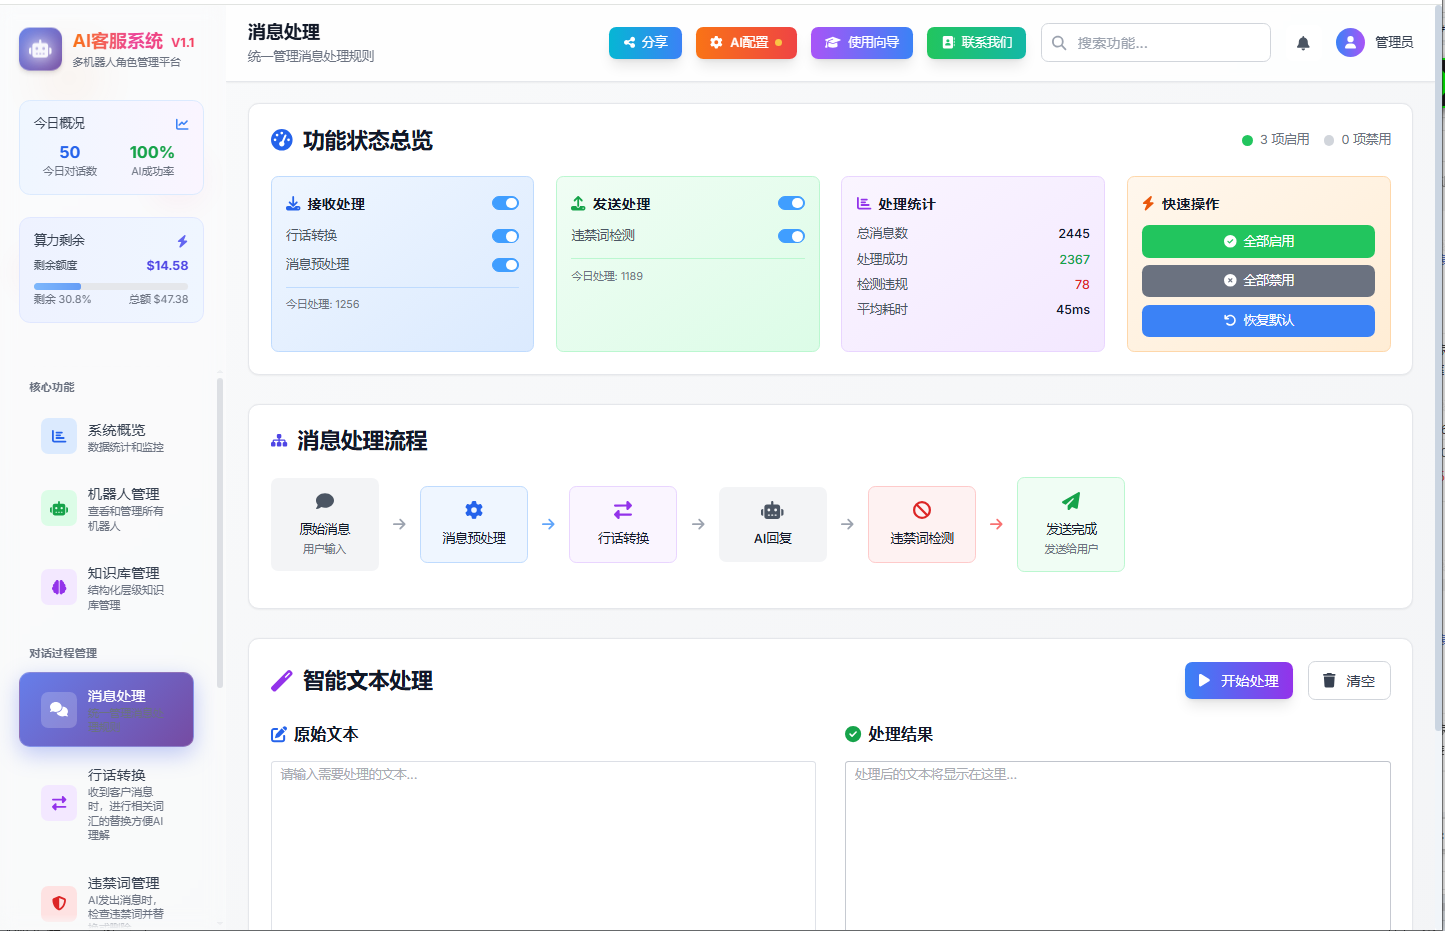Click the chart icon in 今日概况 card
Screen dimensions: 1445x931
point(182,124)
